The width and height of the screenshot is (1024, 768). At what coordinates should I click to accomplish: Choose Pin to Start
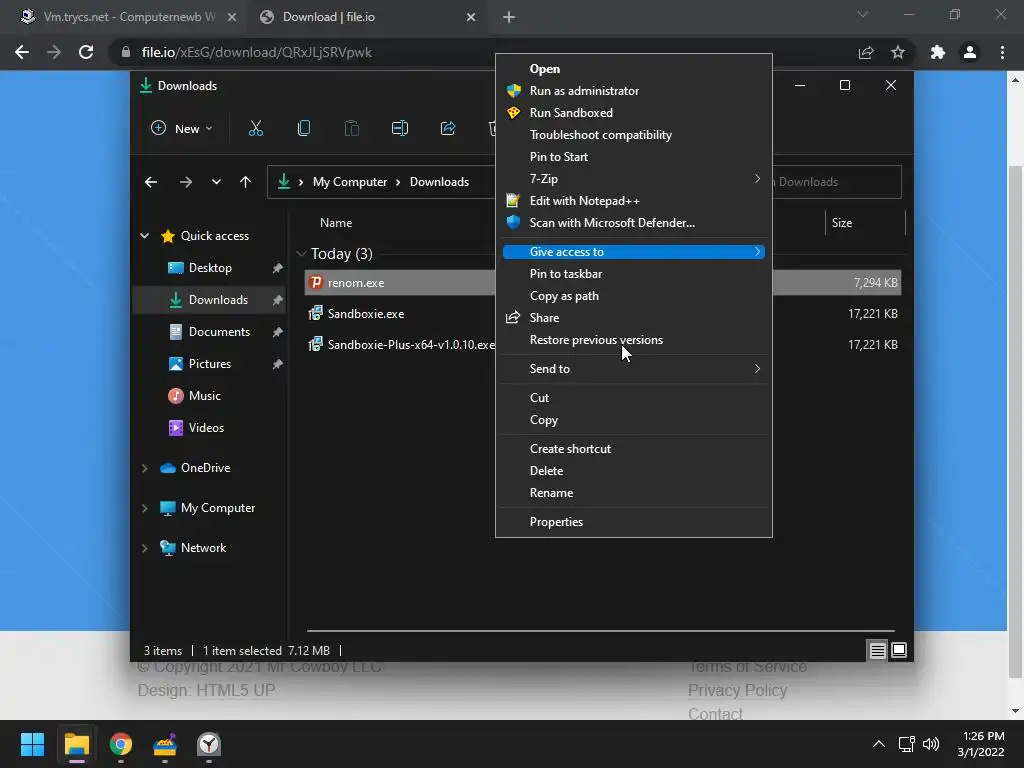[633, 157]
